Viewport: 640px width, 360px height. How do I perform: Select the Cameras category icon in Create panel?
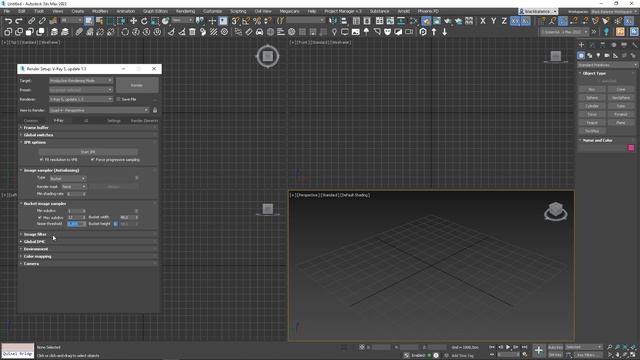[x=607, y=55]
